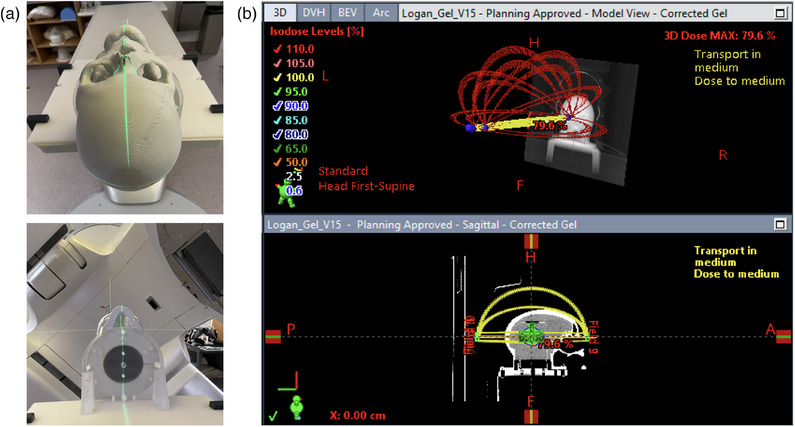Toggle the 95.0 isodose level checkmark
795x427 pixels.
(x=277, y=92)
